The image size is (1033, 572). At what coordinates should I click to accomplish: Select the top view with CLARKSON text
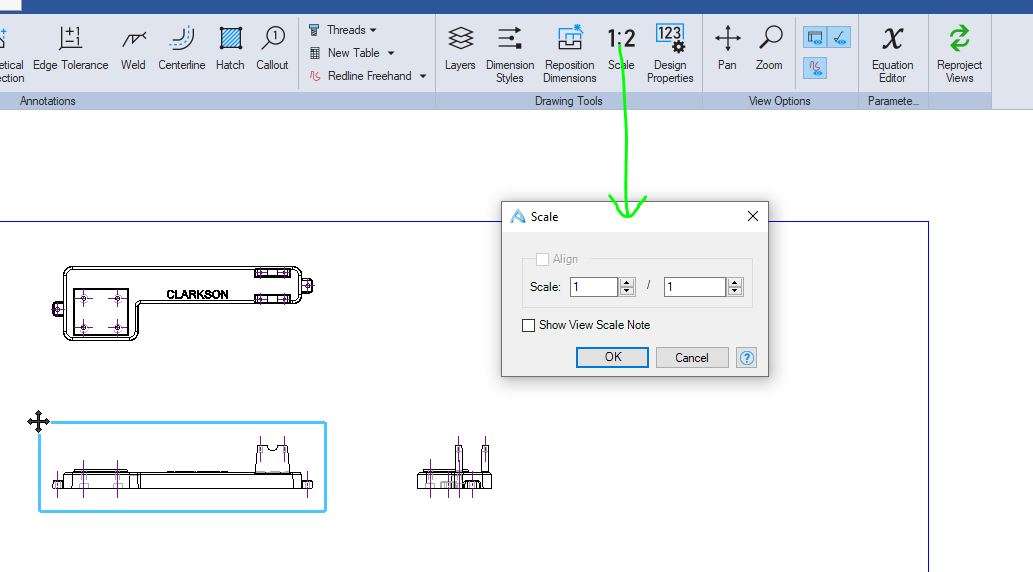(x=182, y=303)
